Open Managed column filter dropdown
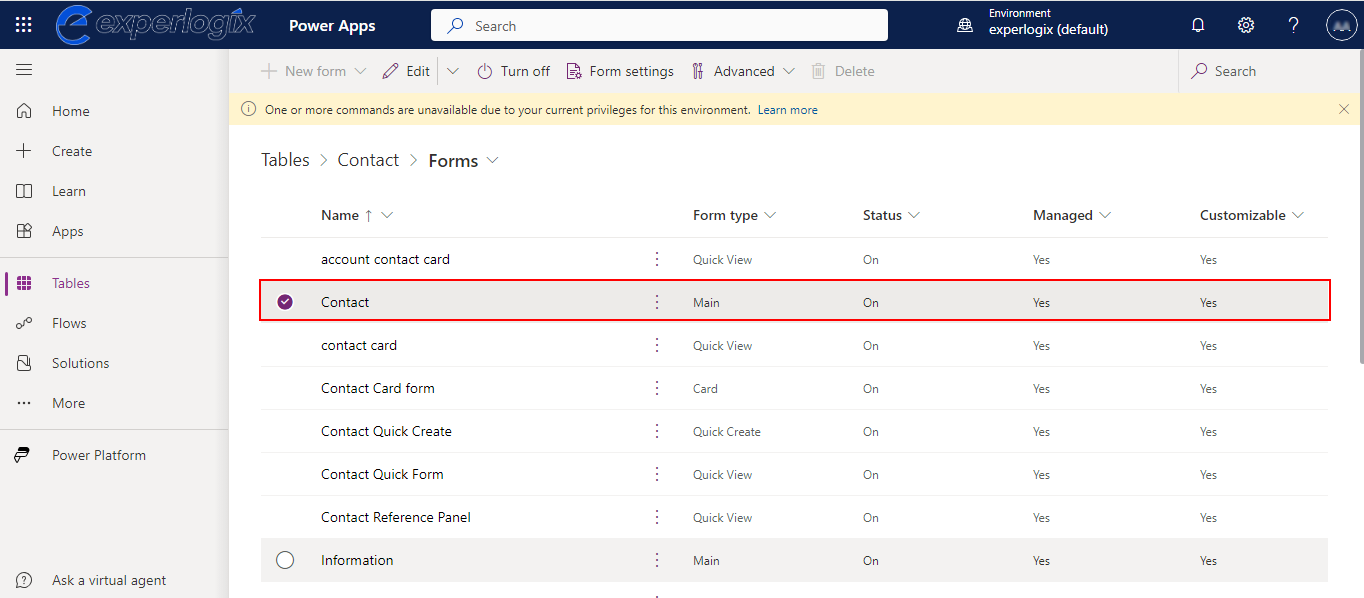Image resolution: width=1364 pixels, height=598 pixels. pyautogui.click(x=1105, y=215)
